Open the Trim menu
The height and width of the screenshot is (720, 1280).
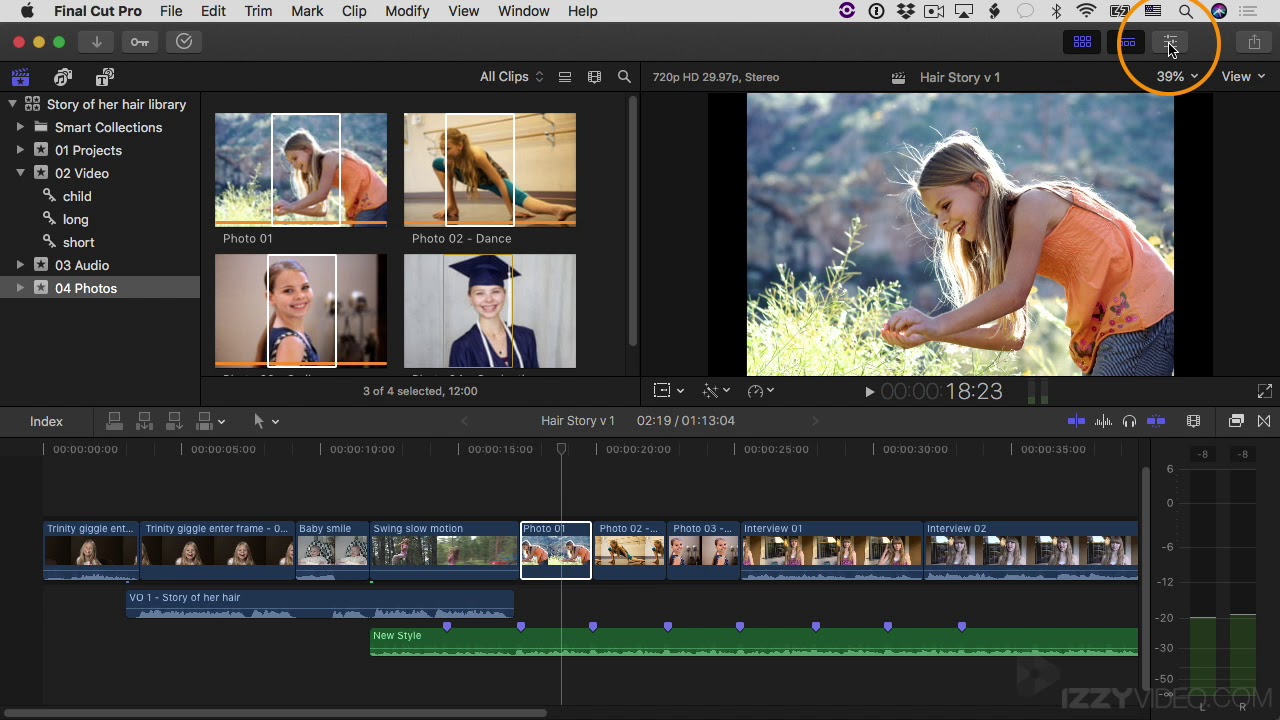click(x=258, y=11)
